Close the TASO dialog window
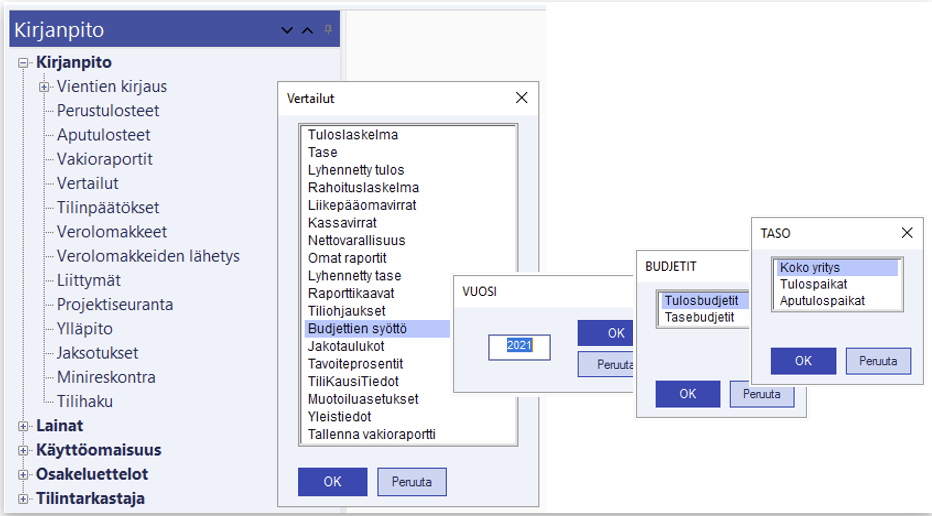Viewport: 932px width, 516px height. tap(907, 232)
